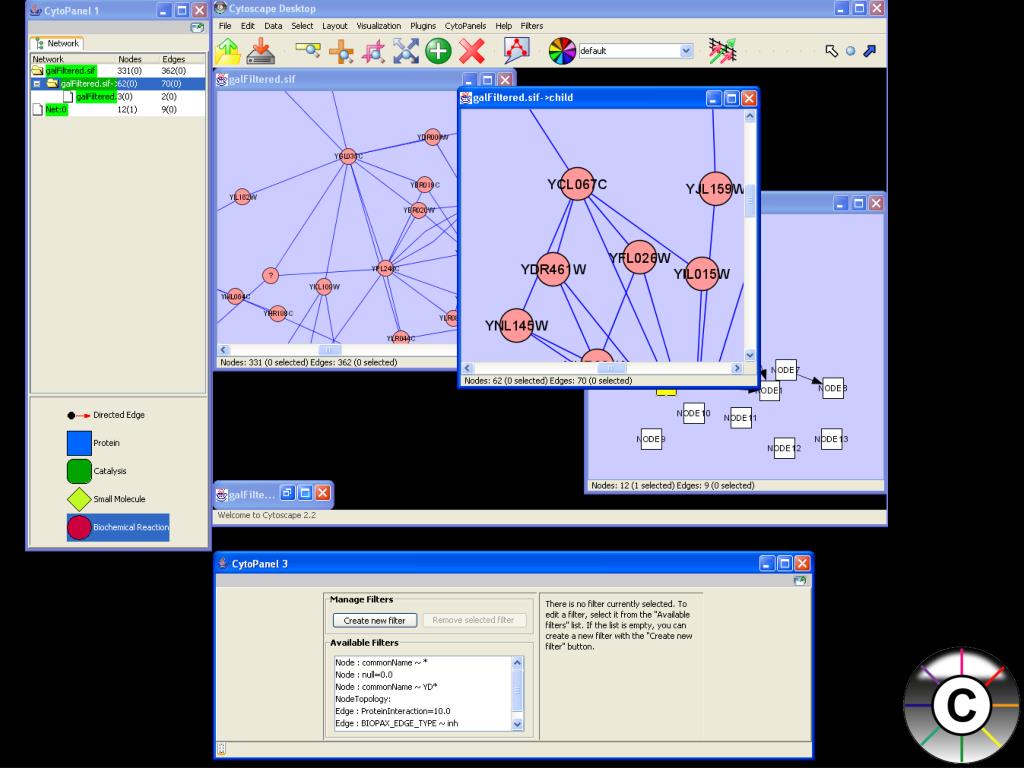
Task: Select the Small Molecule diamond shape
Action: coord(79,499)
